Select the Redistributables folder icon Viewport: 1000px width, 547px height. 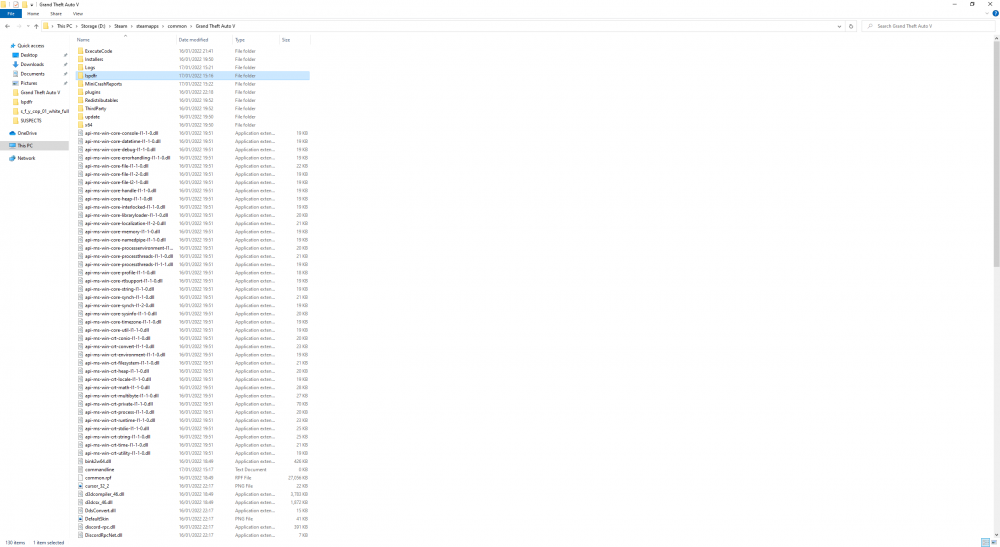click(80, 100)
